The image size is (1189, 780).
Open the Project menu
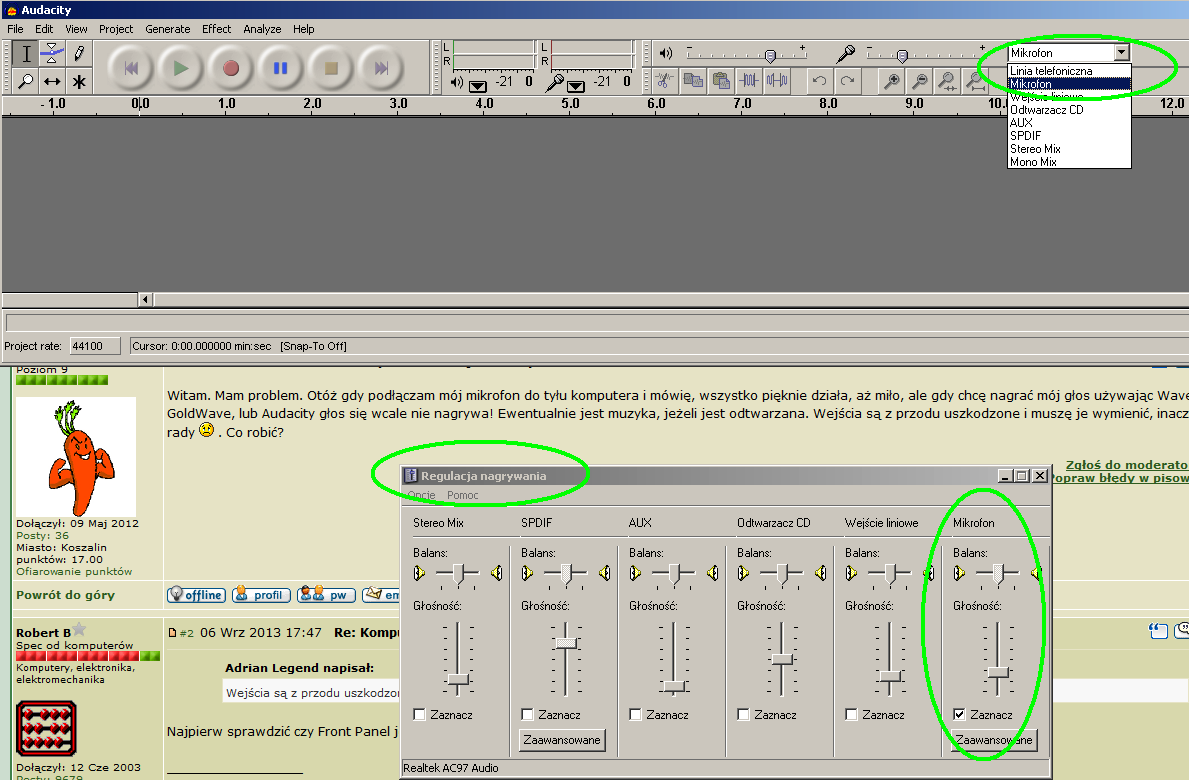click(x=116, y=29)
